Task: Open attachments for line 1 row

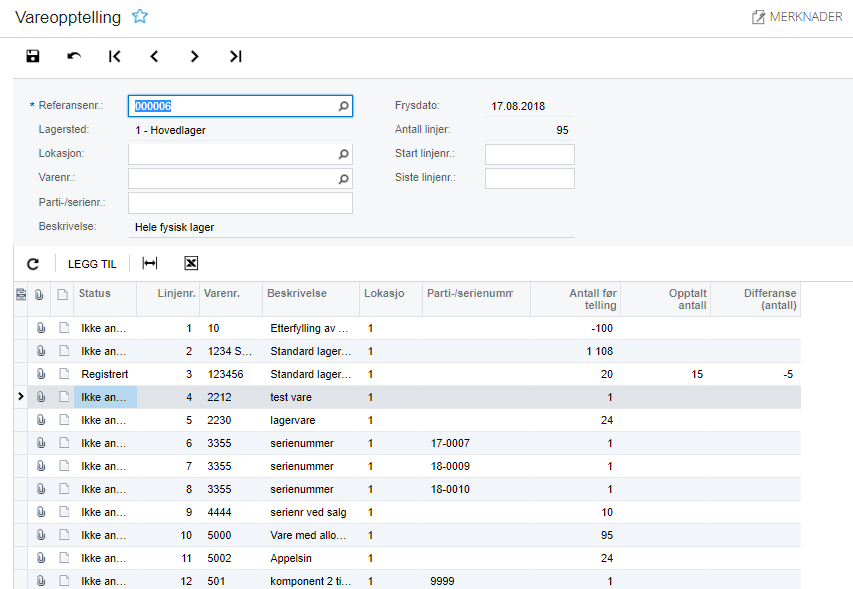Action: click(41, 328)
